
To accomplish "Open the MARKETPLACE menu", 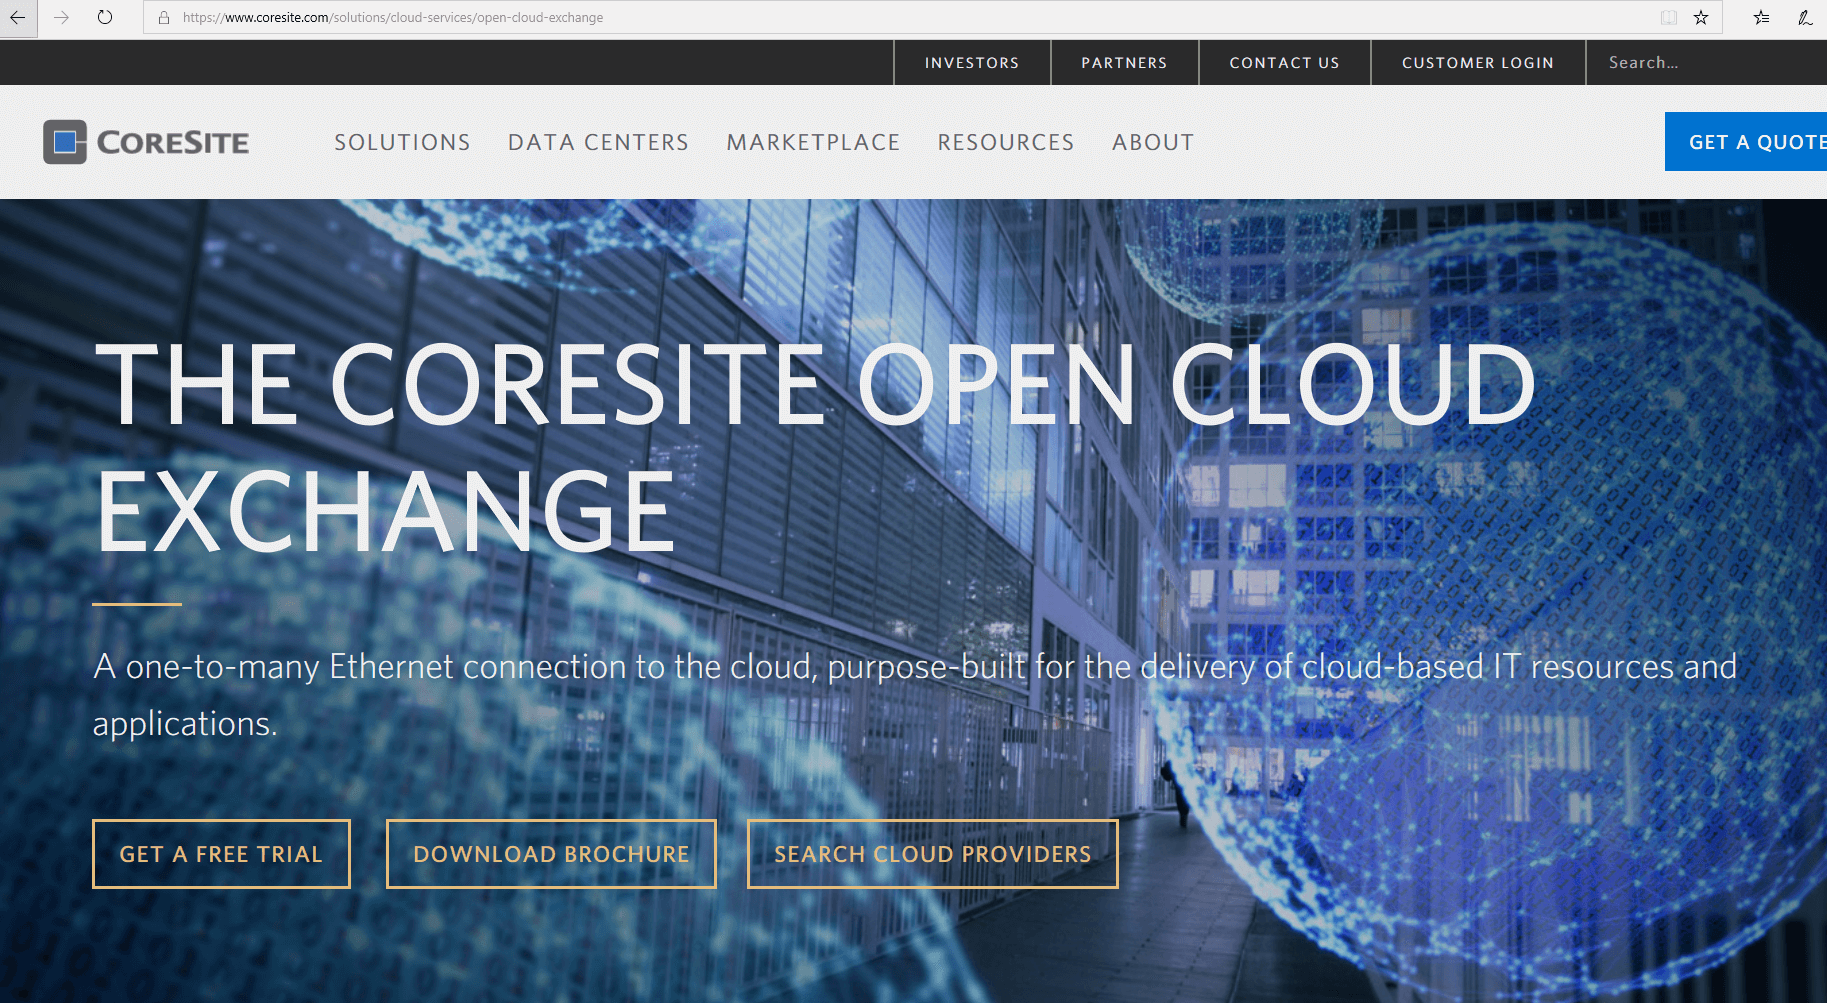I will tap(814, 142).
